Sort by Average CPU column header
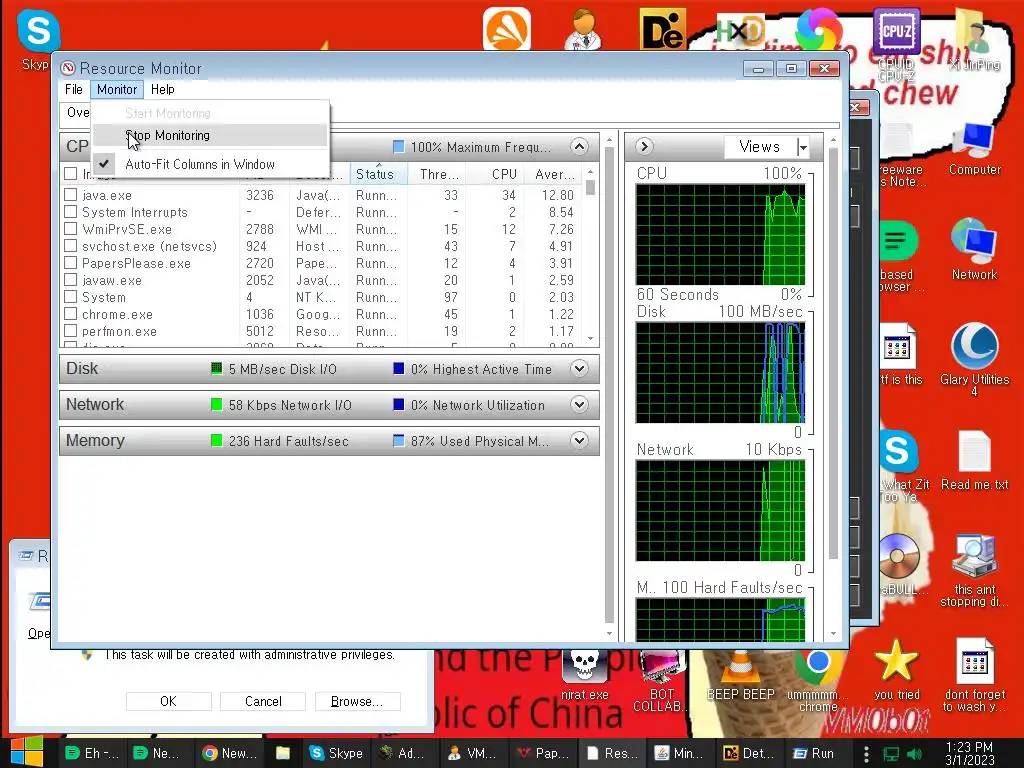The height and width of the screenshot is (768, 1024). pos(553,174)
